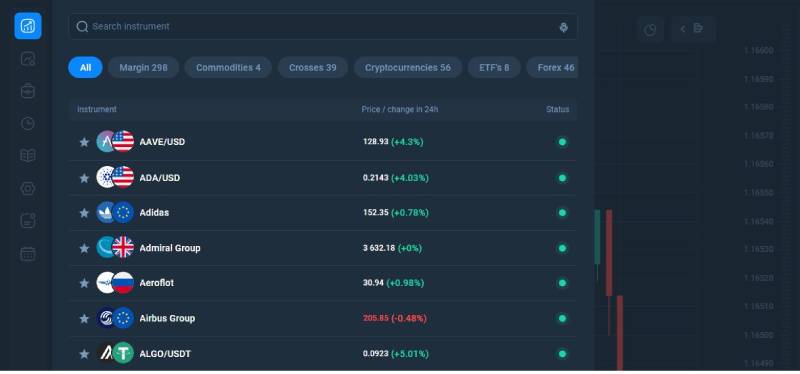The image size is (800, 374).
Task: Click the Price / change in 24h header
Action: [x=399, y=109]
